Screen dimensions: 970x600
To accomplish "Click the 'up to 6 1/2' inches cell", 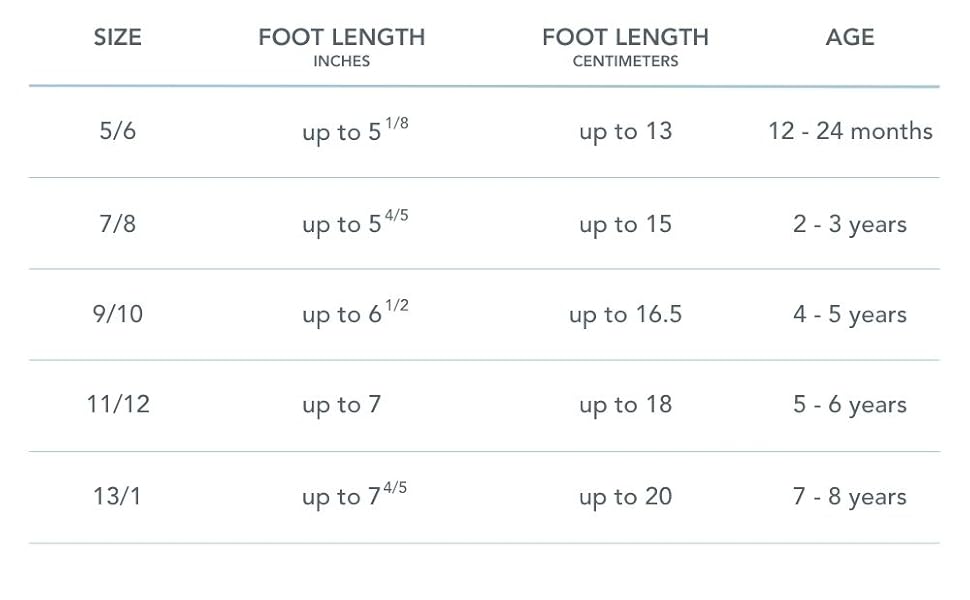I will pyautogui.click(x=354, y=314).
